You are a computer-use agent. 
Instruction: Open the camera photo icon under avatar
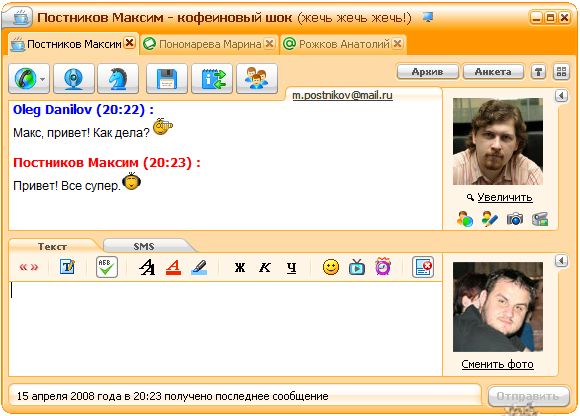pyautogui.click(x=515, y=219)
